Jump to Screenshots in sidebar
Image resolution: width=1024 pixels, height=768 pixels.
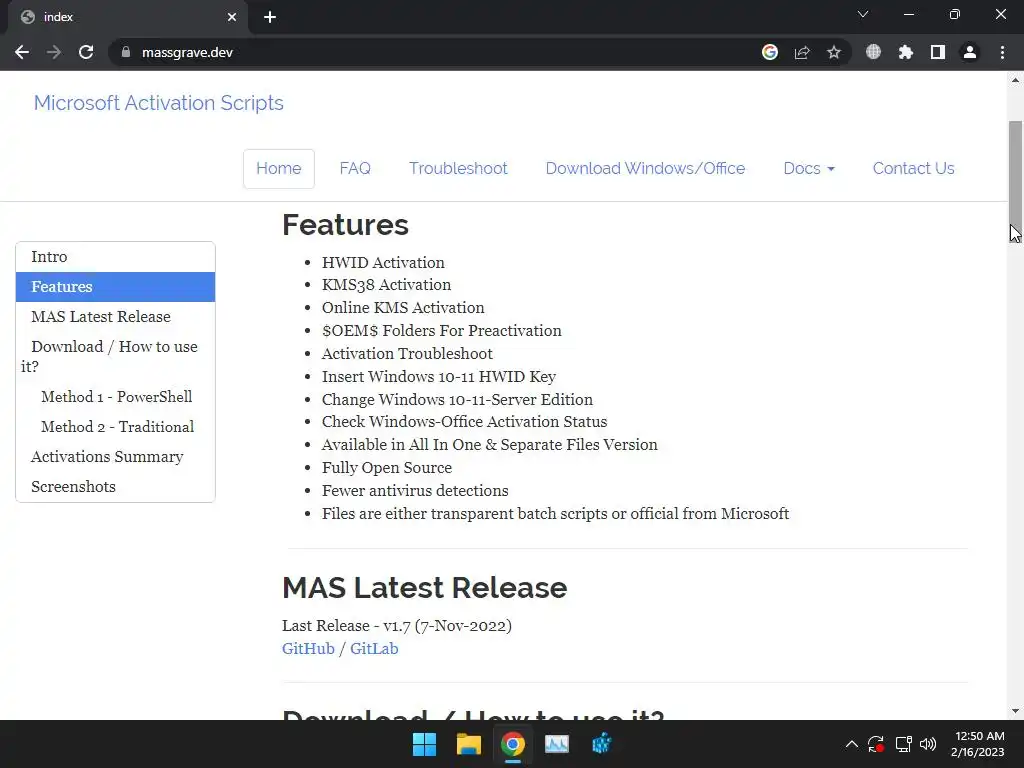[x=116, y=487]
